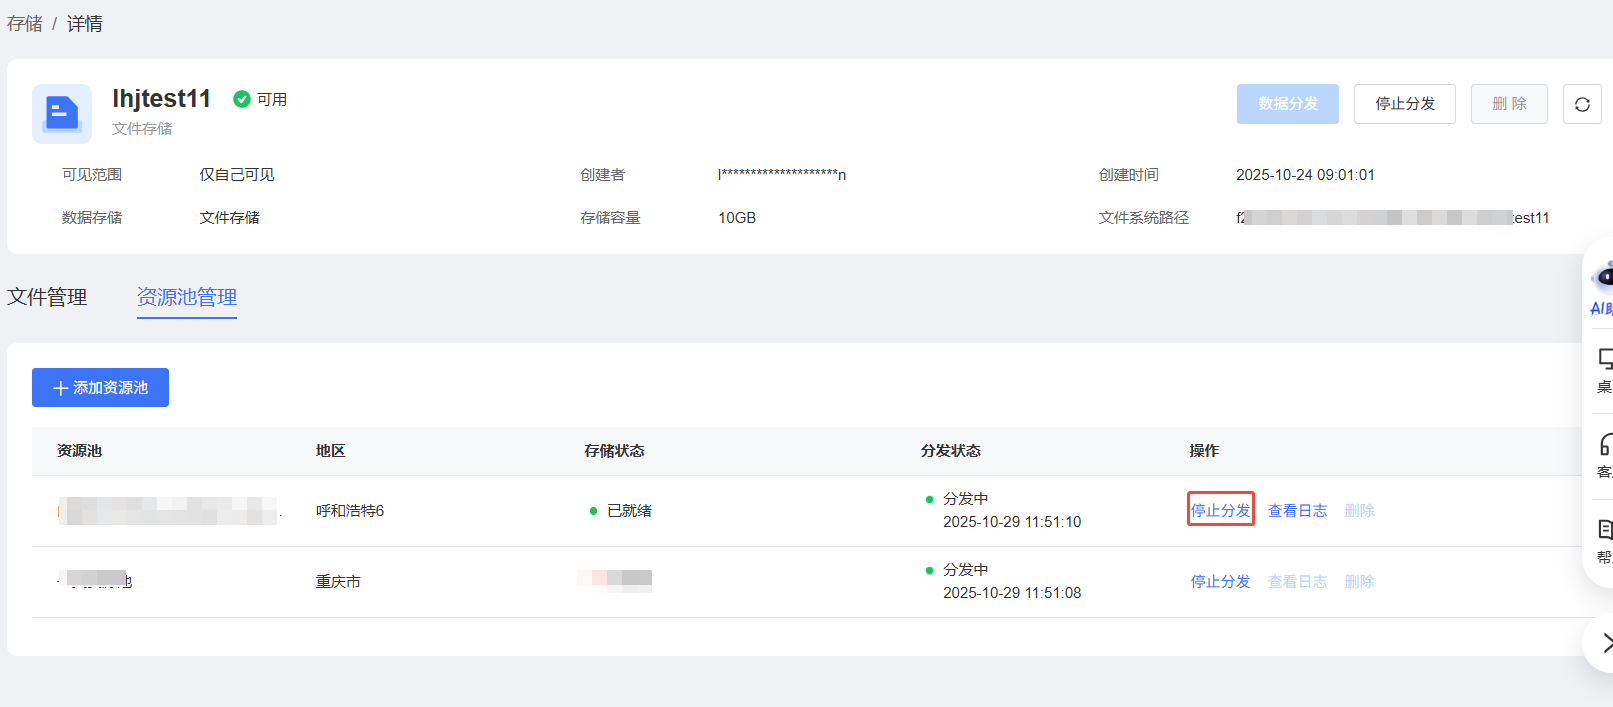1613x707 pixels.
Task: Click the 添加资源池 button
Action: (100, 388)
